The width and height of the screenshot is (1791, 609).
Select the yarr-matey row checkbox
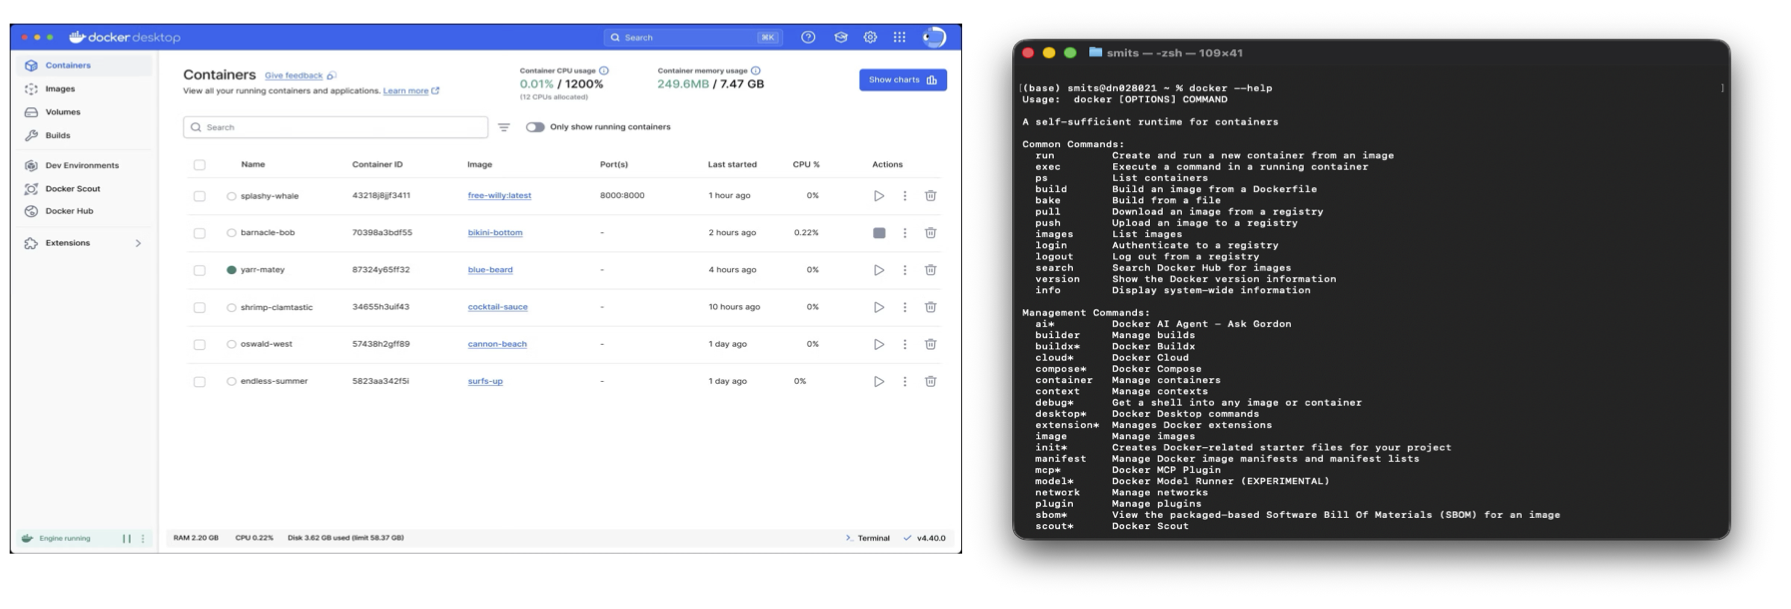tap(199, 270)
